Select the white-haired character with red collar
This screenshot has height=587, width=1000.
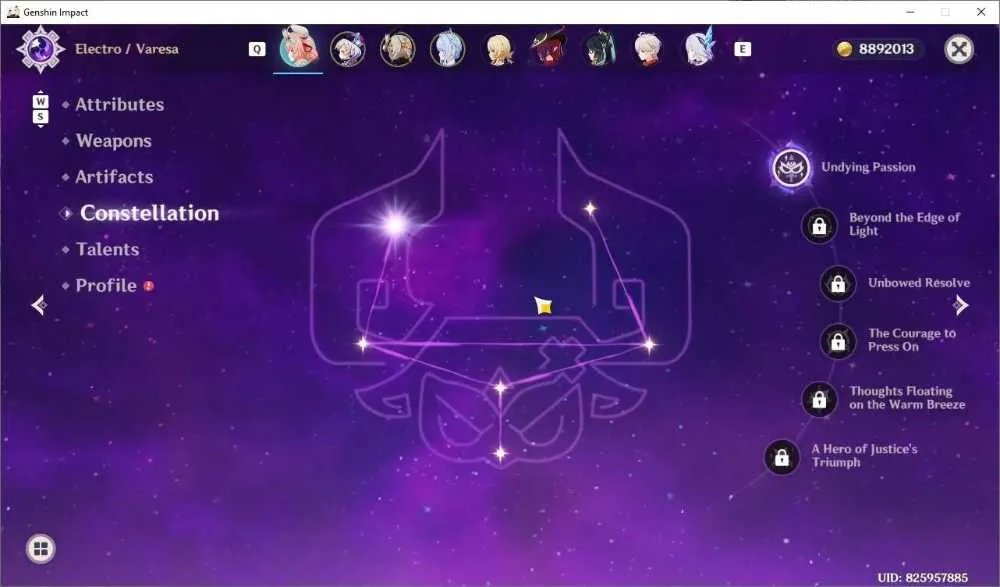(648, 49)
